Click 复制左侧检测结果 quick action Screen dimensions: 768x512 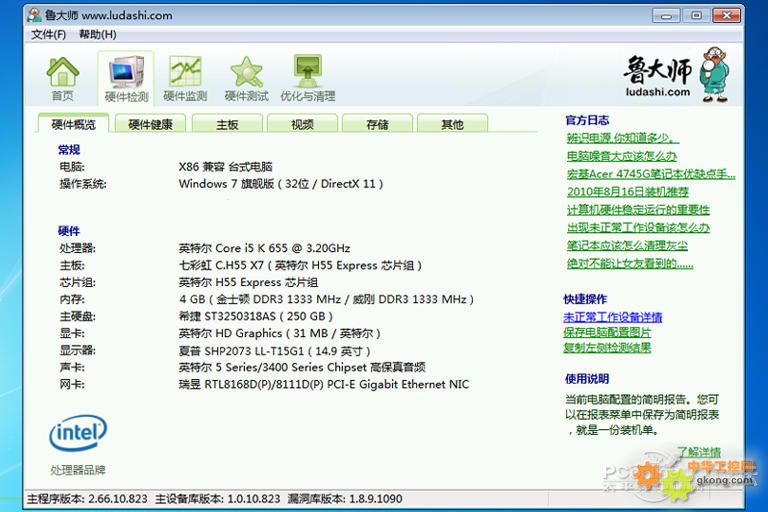click(x=607, y=347)
